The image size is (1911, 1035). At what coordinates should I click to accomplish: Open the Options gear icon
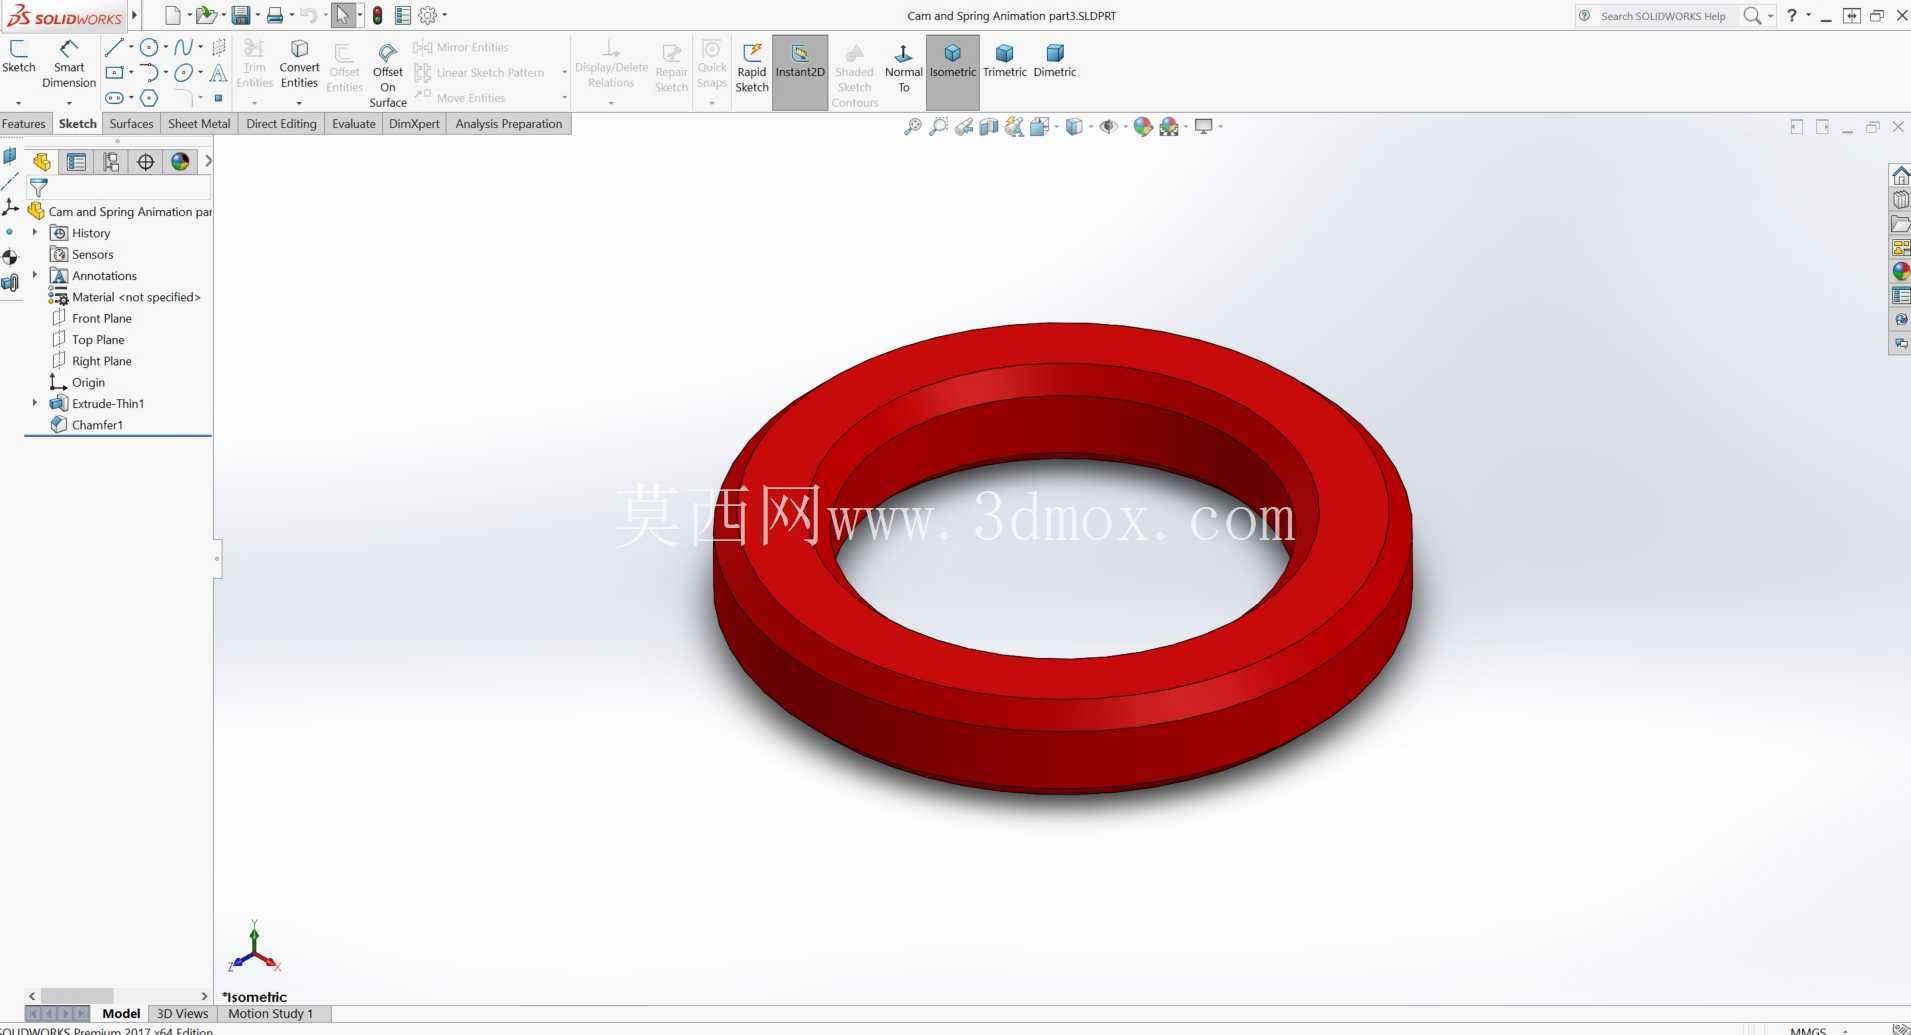point(428,15)
